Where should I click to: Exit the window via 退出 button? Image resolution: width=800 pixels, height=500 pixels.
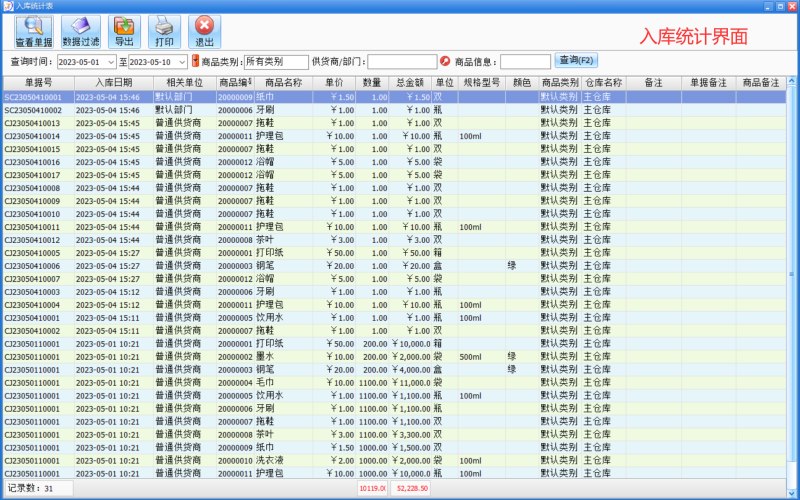point(204,32)
